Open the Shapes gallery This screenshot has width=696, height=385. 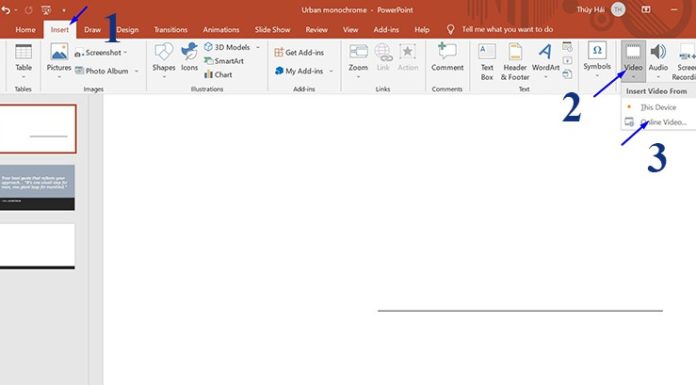tap(164, 61)
